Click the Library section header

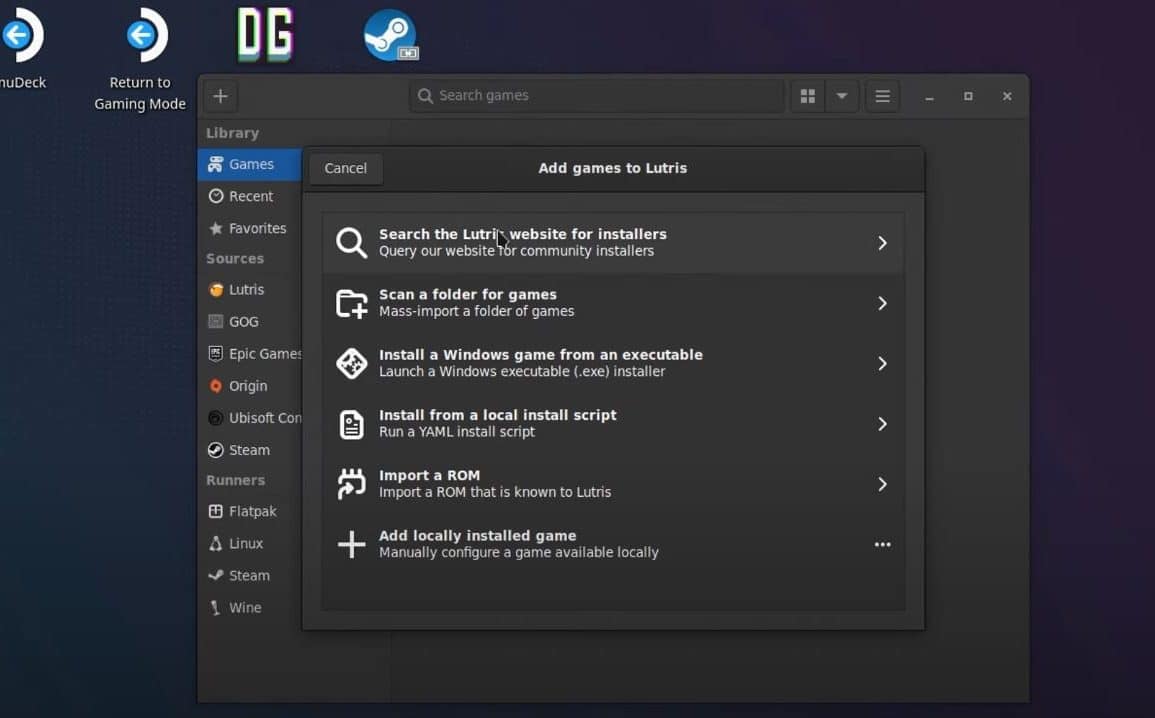click(232, 133)
